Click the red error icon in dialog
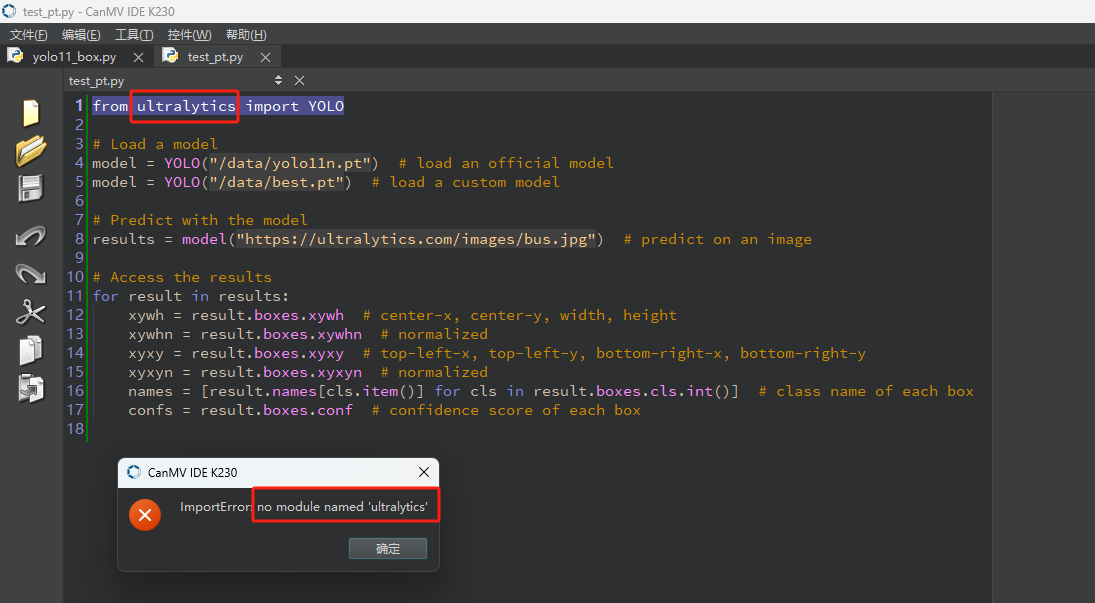 click(145, 515)
